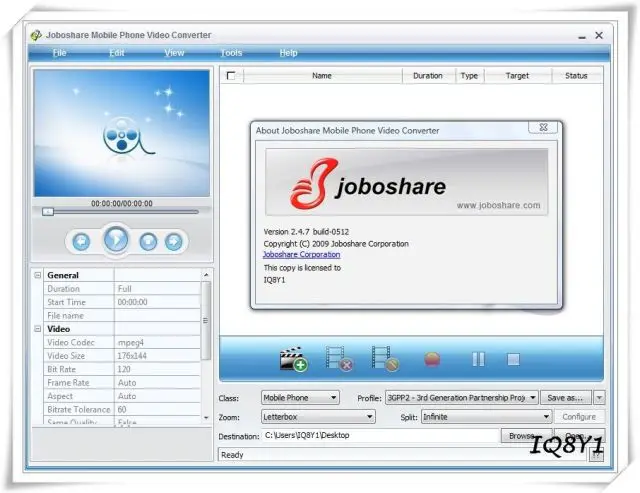Open the Help menu
This screenshot has height=493, width=640.
[289, 53]
